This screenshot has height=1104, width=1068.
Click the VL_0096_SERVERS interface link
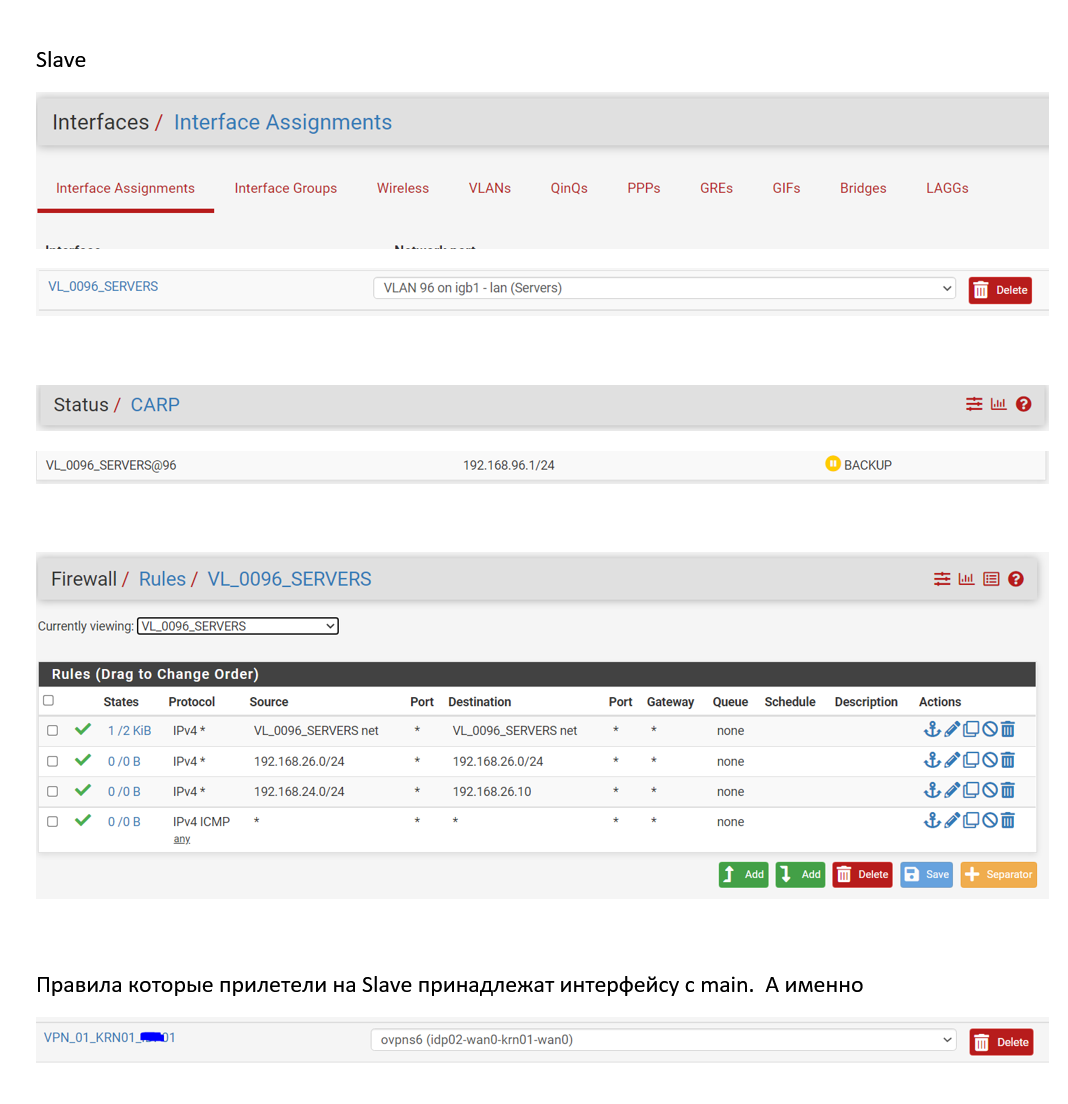(x=103, y=286)
